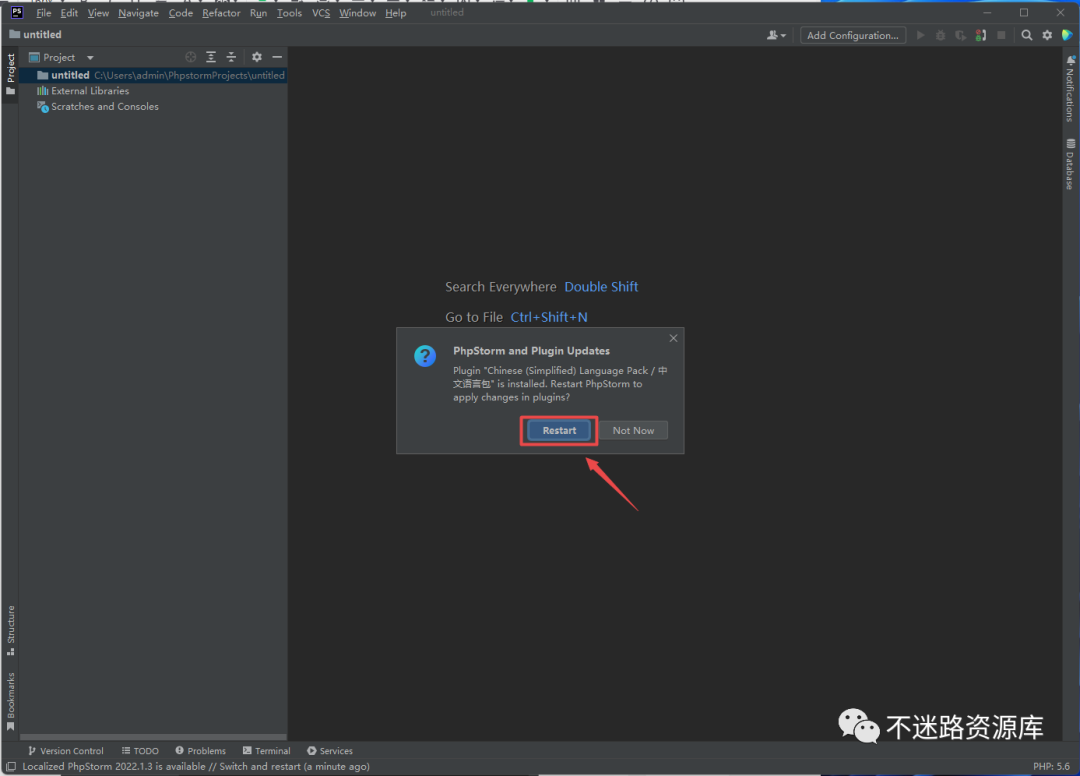The height and width of the screenshot is (776, 1080).
Task: Click Add Configuration button
Action: pos(853,35)
